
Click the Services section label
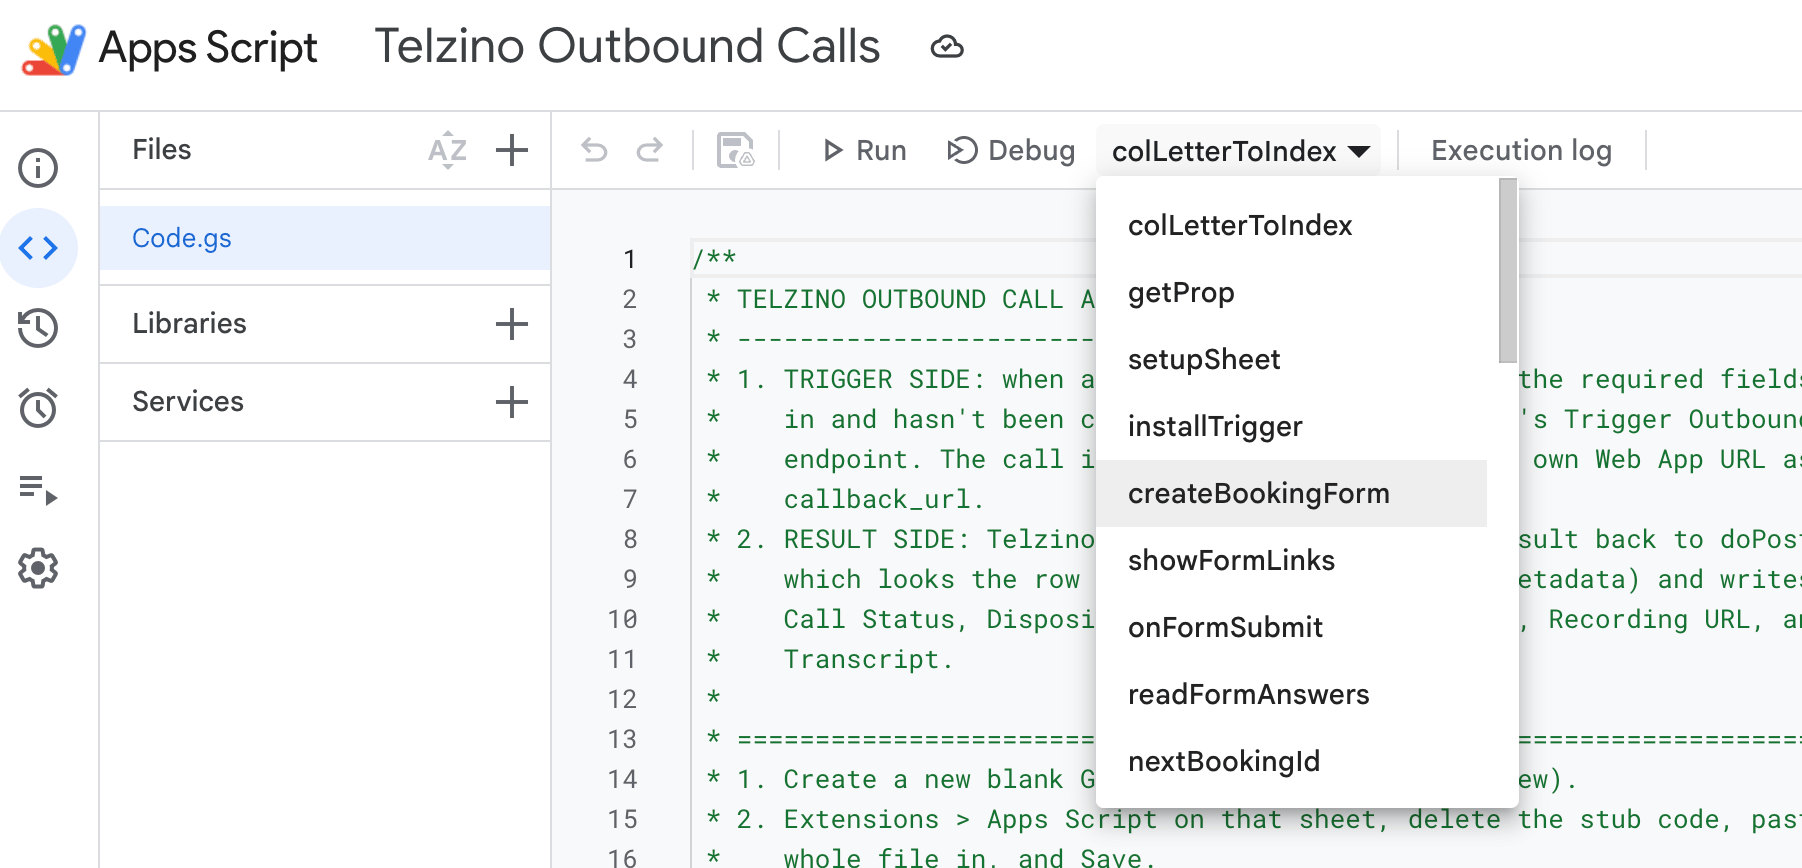pos(188,401)
